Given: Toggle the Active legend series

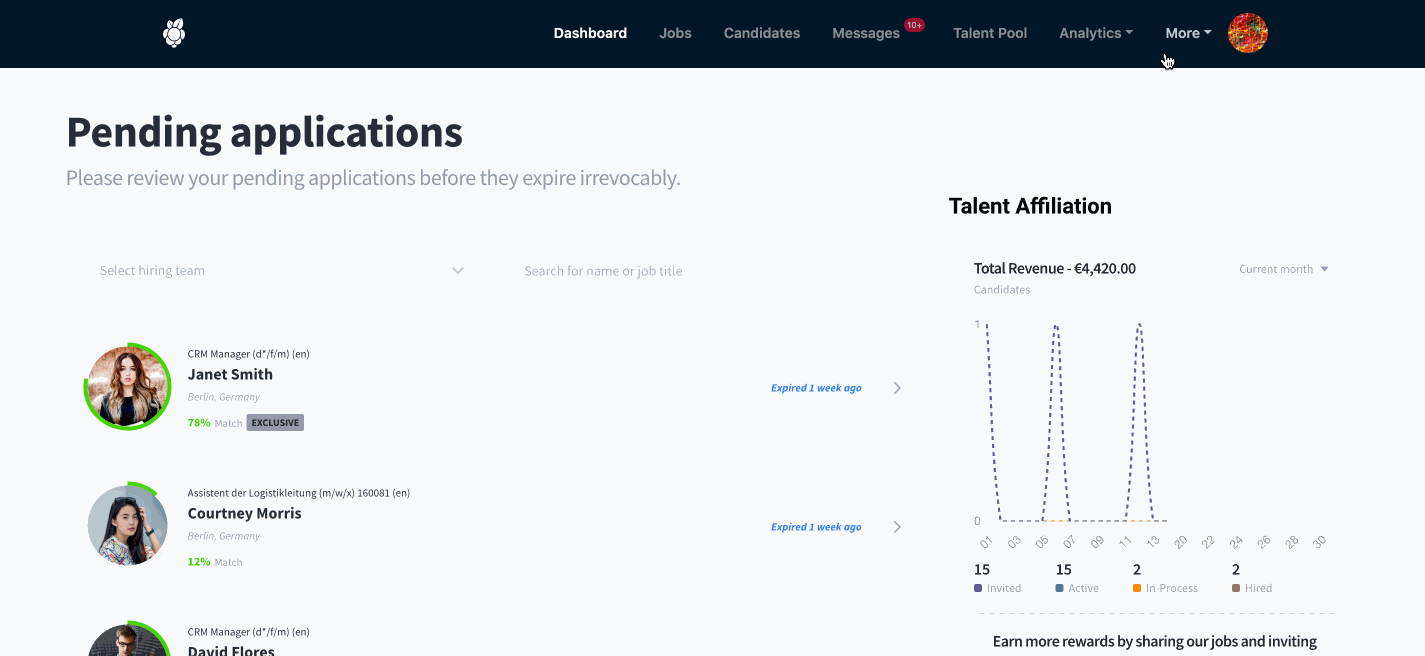Looking at the screenshot, I should click(1077, 588).
